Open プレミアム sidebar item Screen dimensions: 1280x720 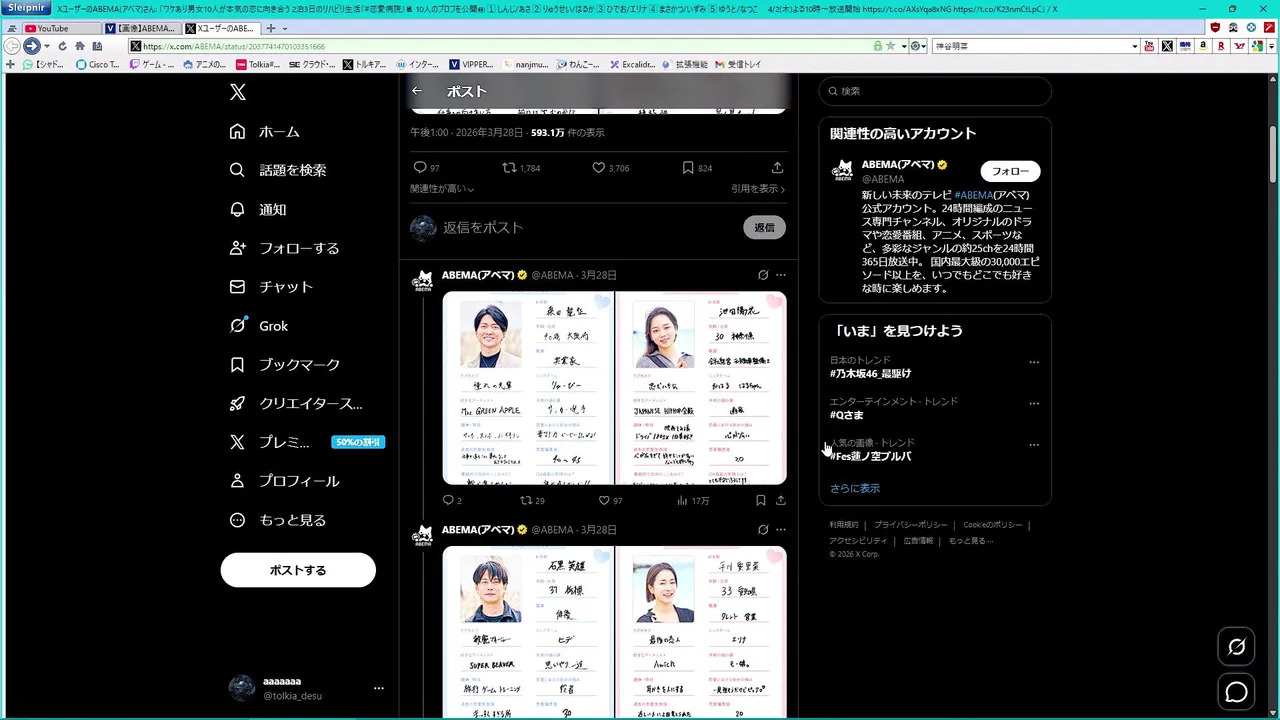click(307, 442)
